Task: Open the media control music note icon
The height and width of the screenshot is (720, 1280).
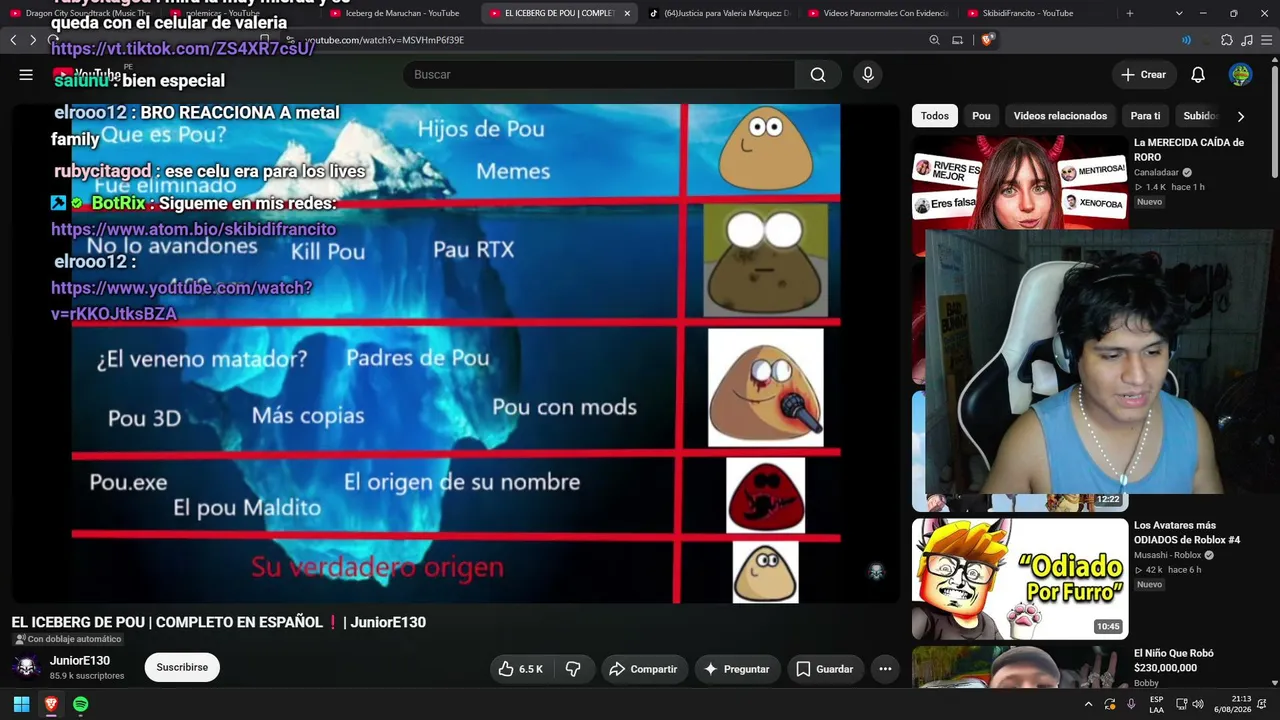Action: (1247, 40)
